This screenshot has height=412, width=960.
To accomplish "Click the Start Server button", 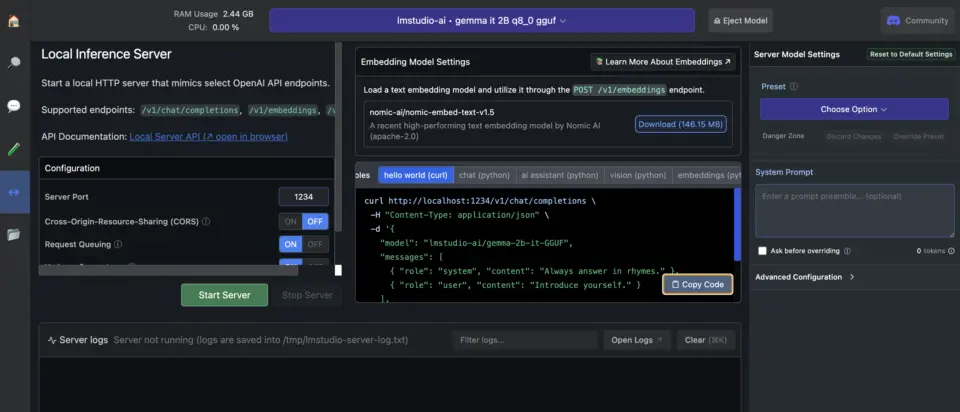I will [x=224, y=295].
